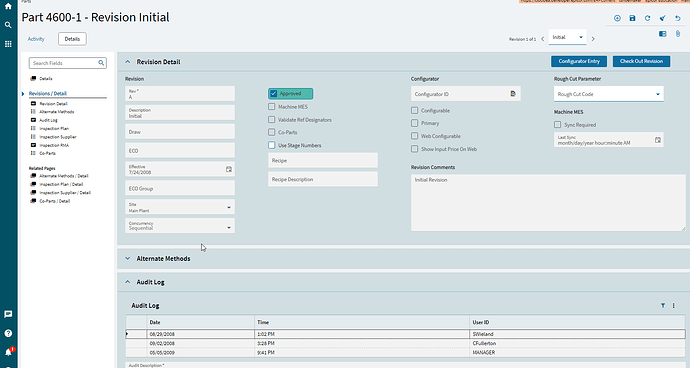The image size is (690, 368).
Task: Open the Rough Cut Code dropdown
Action: pos(609,94)
